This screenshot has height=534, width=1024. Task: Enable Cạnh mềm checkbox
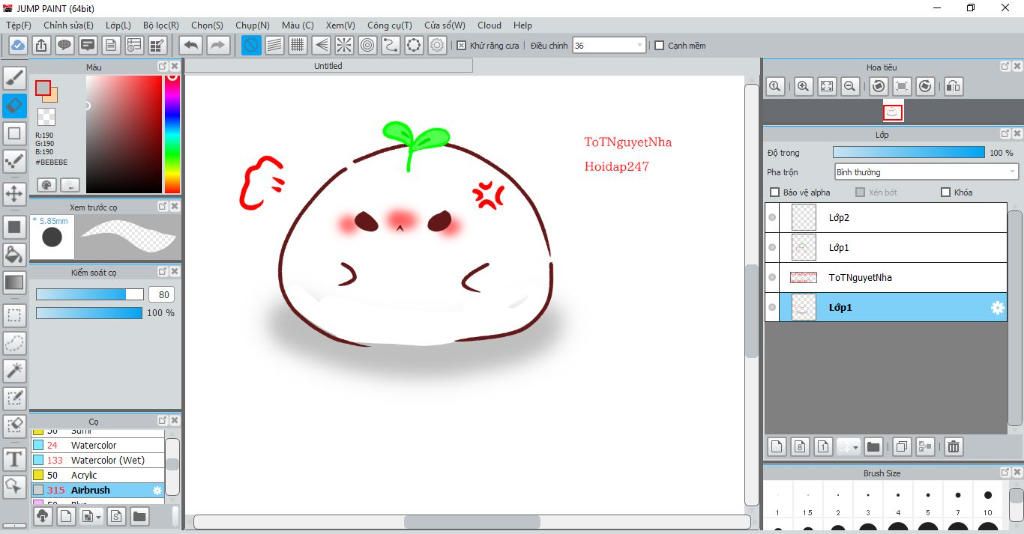pyautogui.click(x=659, y=46)
